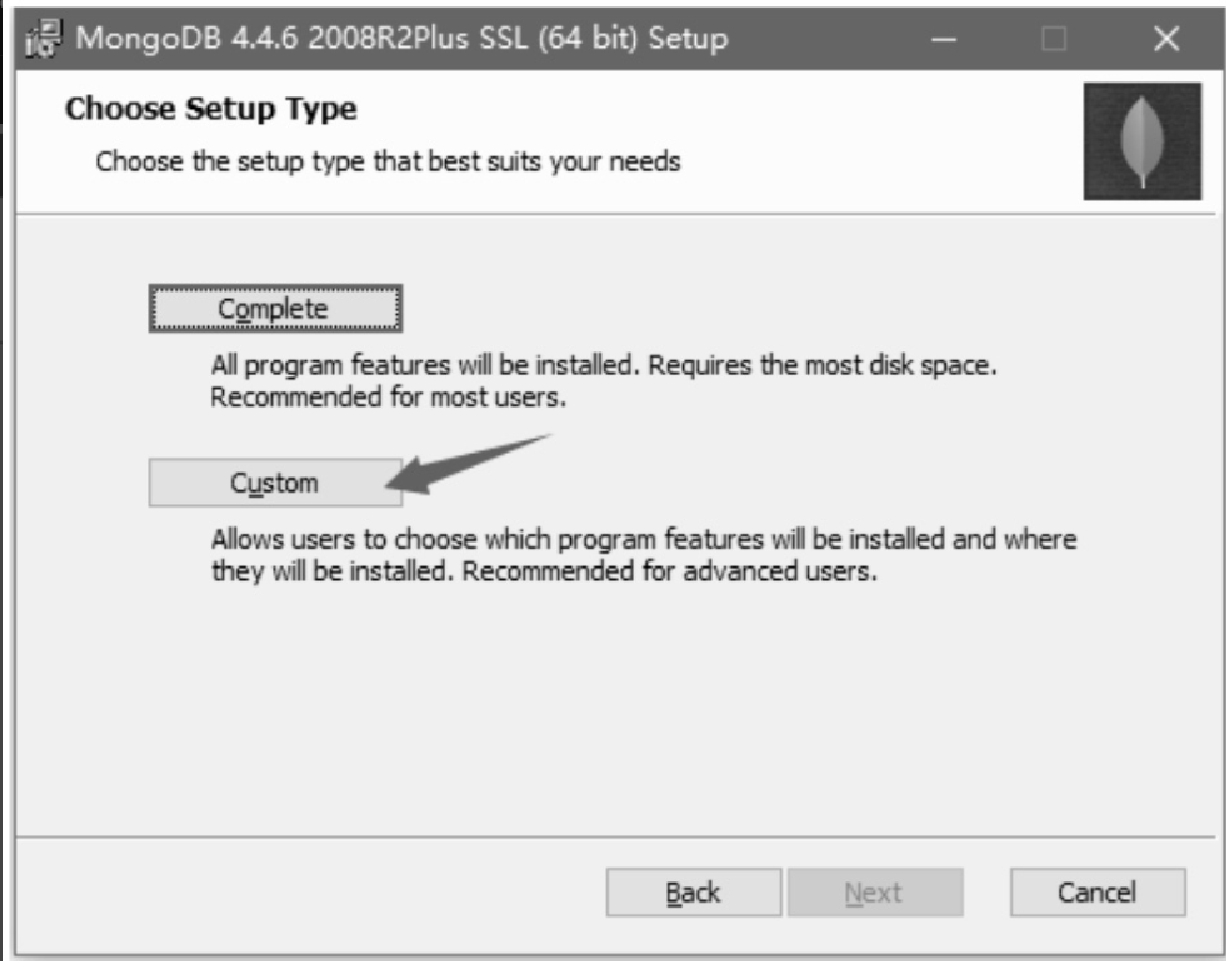This screenshot has height=961, width=1226.
Task: Choose the Complete setup type
Action: [275, 309]
